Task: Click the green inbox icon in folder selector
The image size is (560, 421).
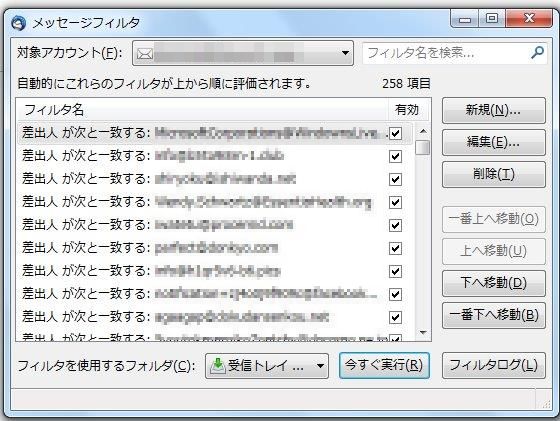Action: coord(218,366)
